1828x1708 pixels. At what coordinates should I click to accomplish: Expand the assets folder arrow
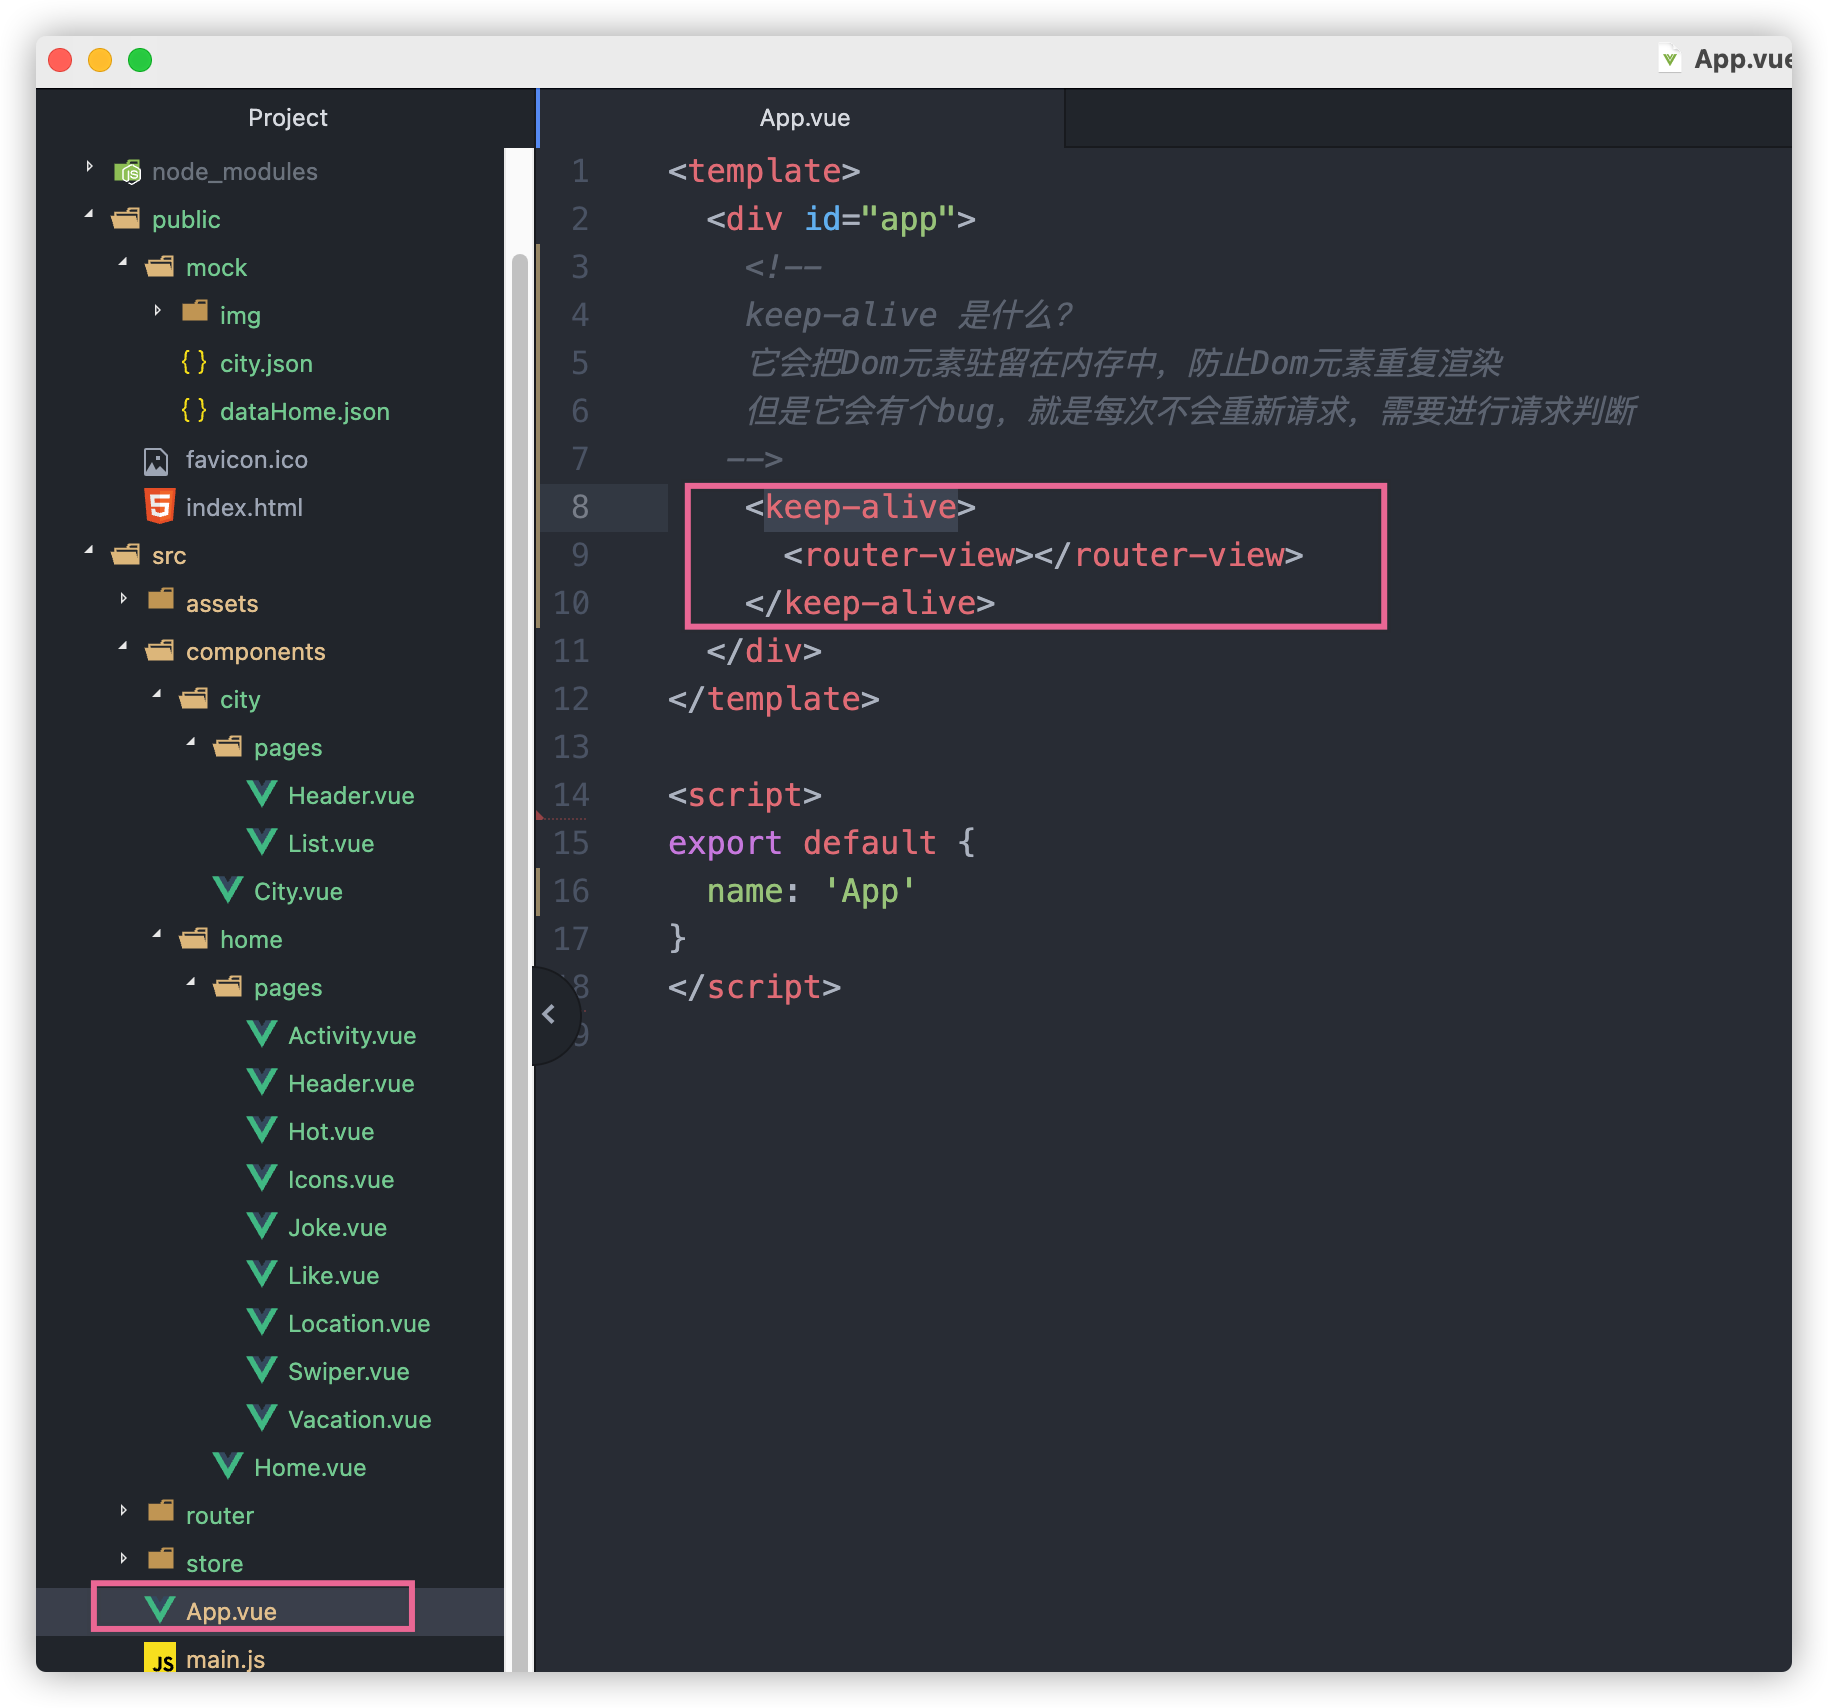[124, 599]
